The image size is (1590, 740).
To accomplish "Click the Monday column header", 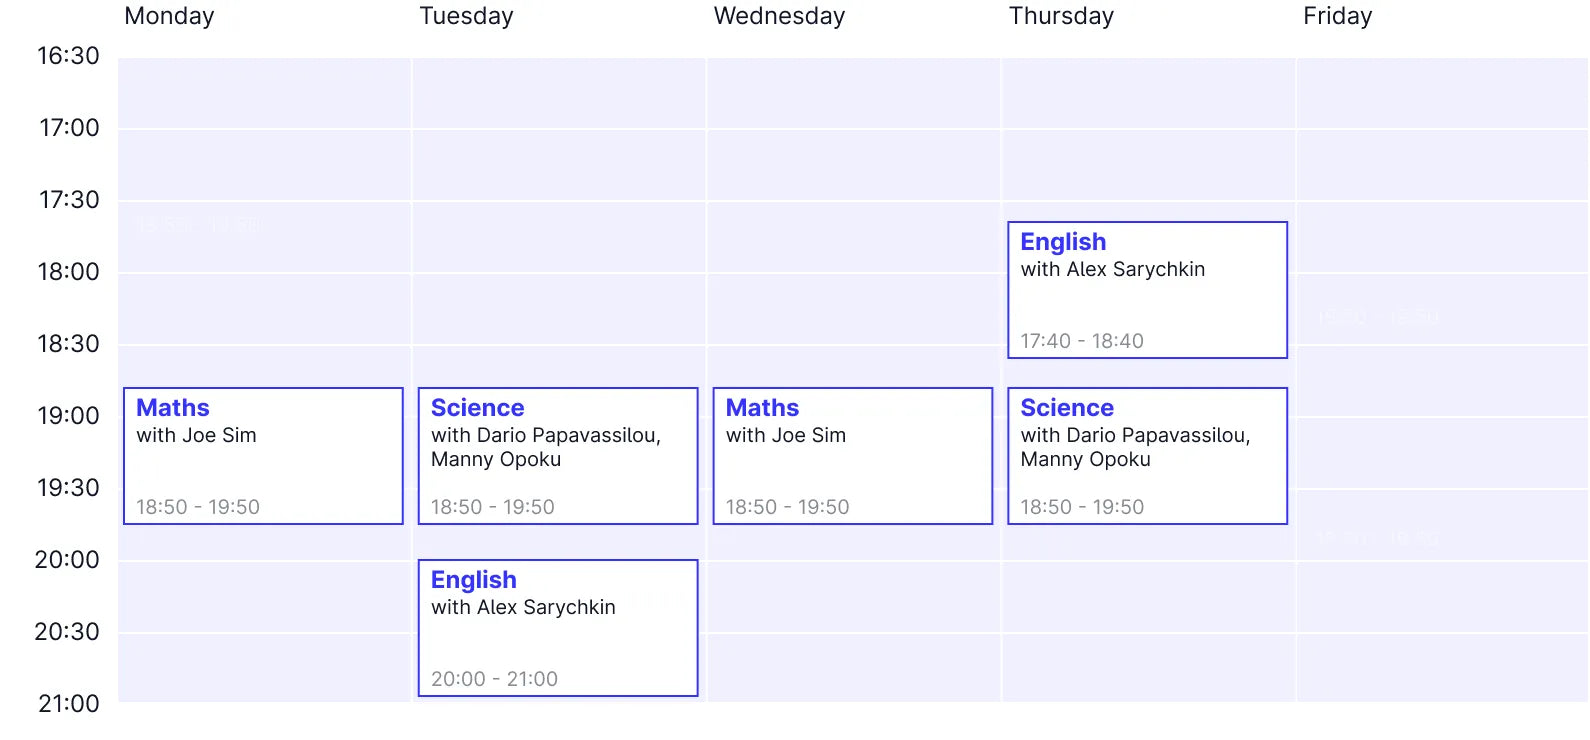I will pyautogui.click(x=169, y=16).
